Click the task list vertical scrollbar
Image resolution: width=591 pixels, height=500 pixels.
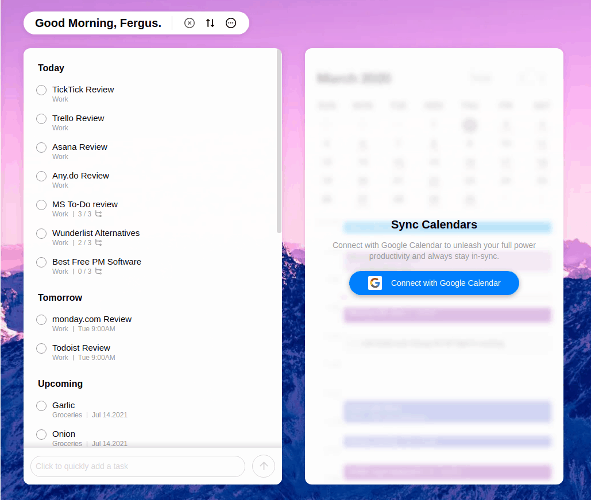[279, 141]
